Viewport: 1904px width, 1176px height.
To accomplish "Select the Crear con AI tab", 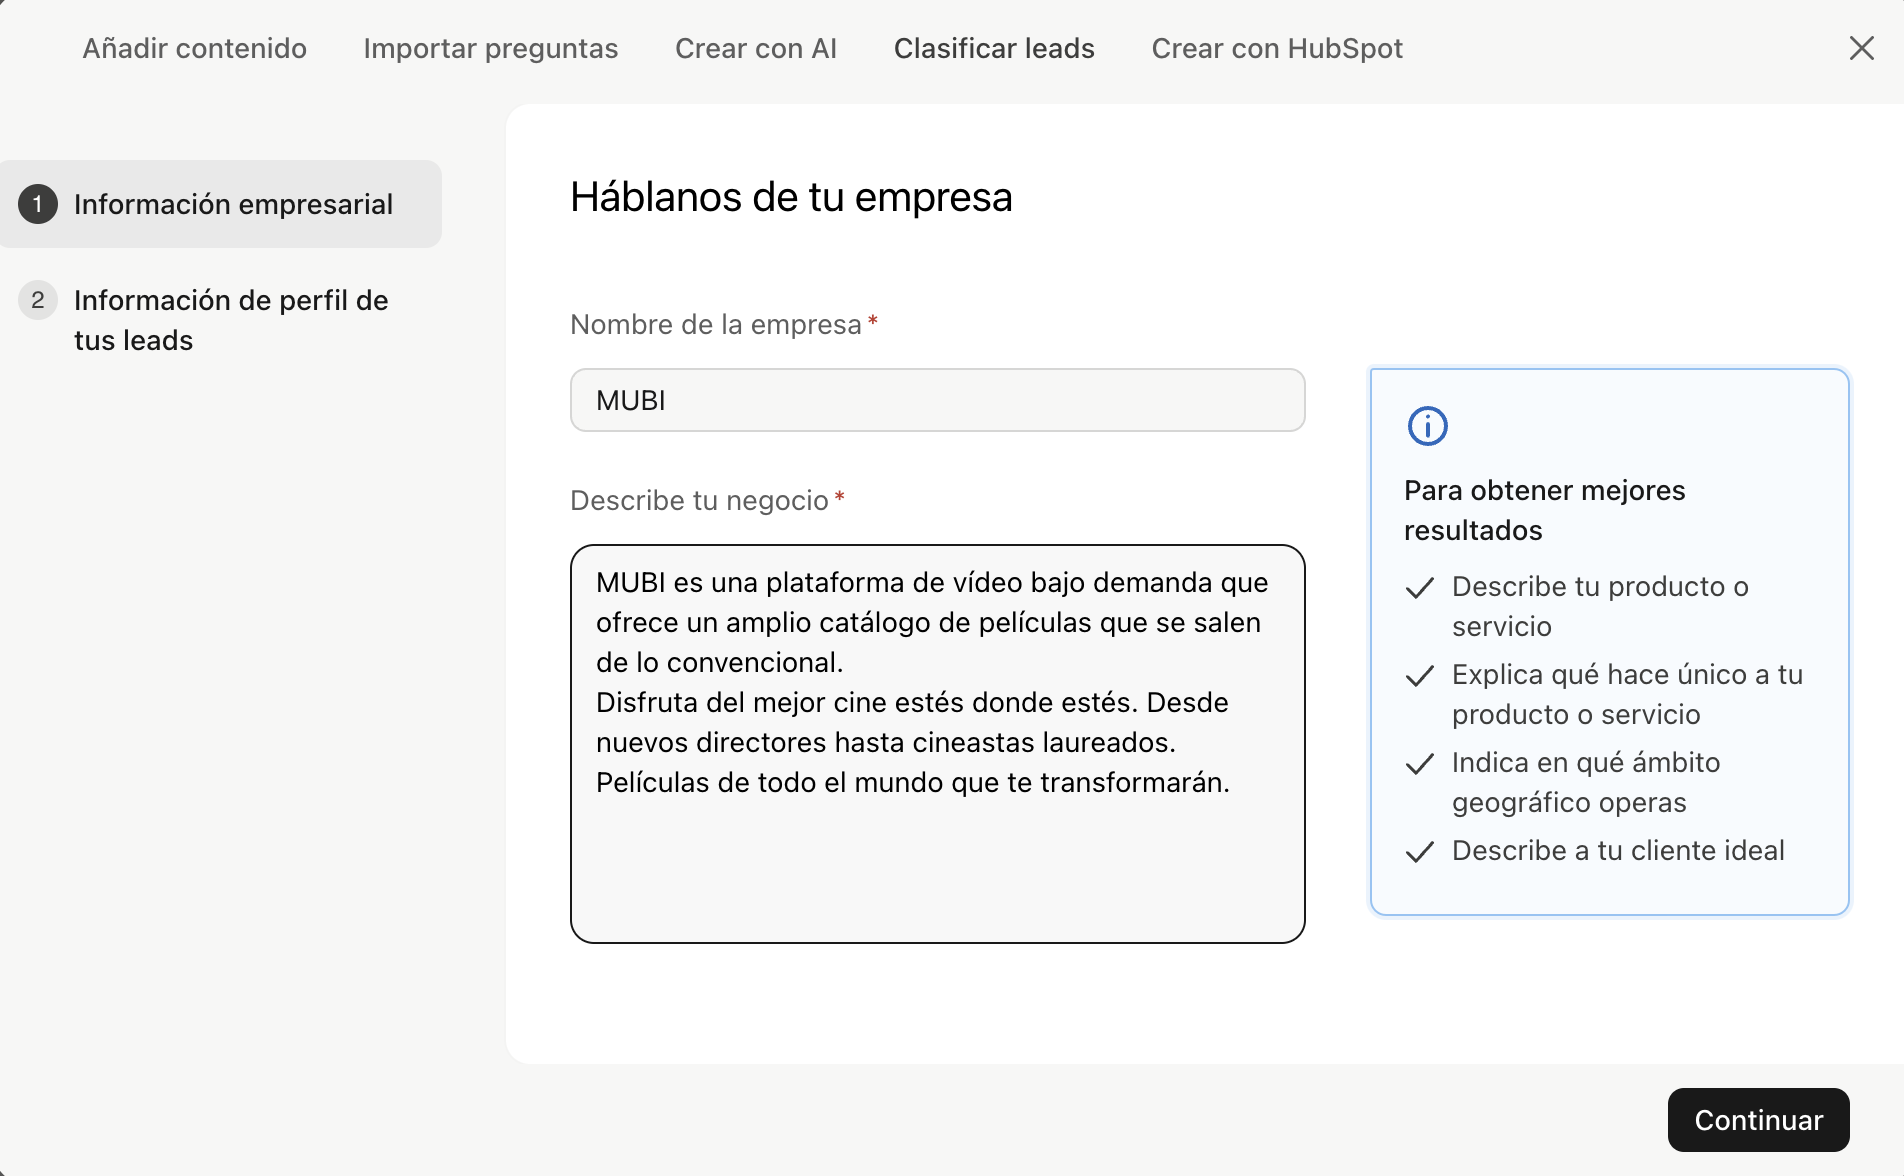I will pyautogui.click(x=756, y=48).
